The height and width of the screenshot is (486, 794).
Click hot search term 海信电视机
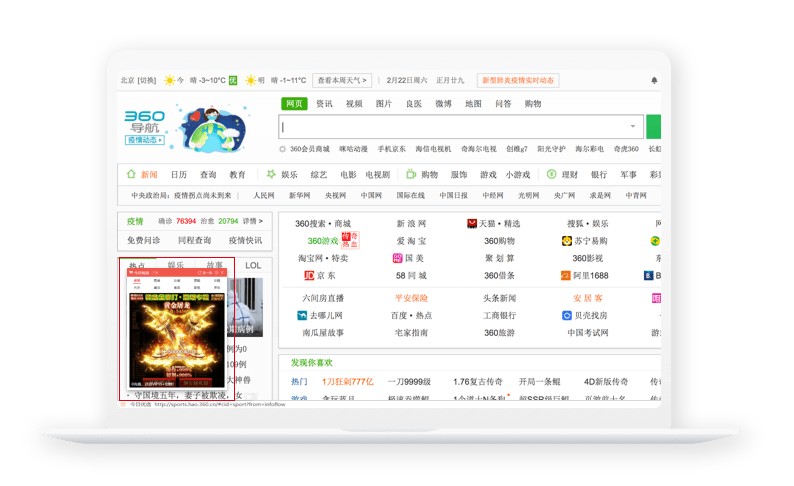[433, 149]
